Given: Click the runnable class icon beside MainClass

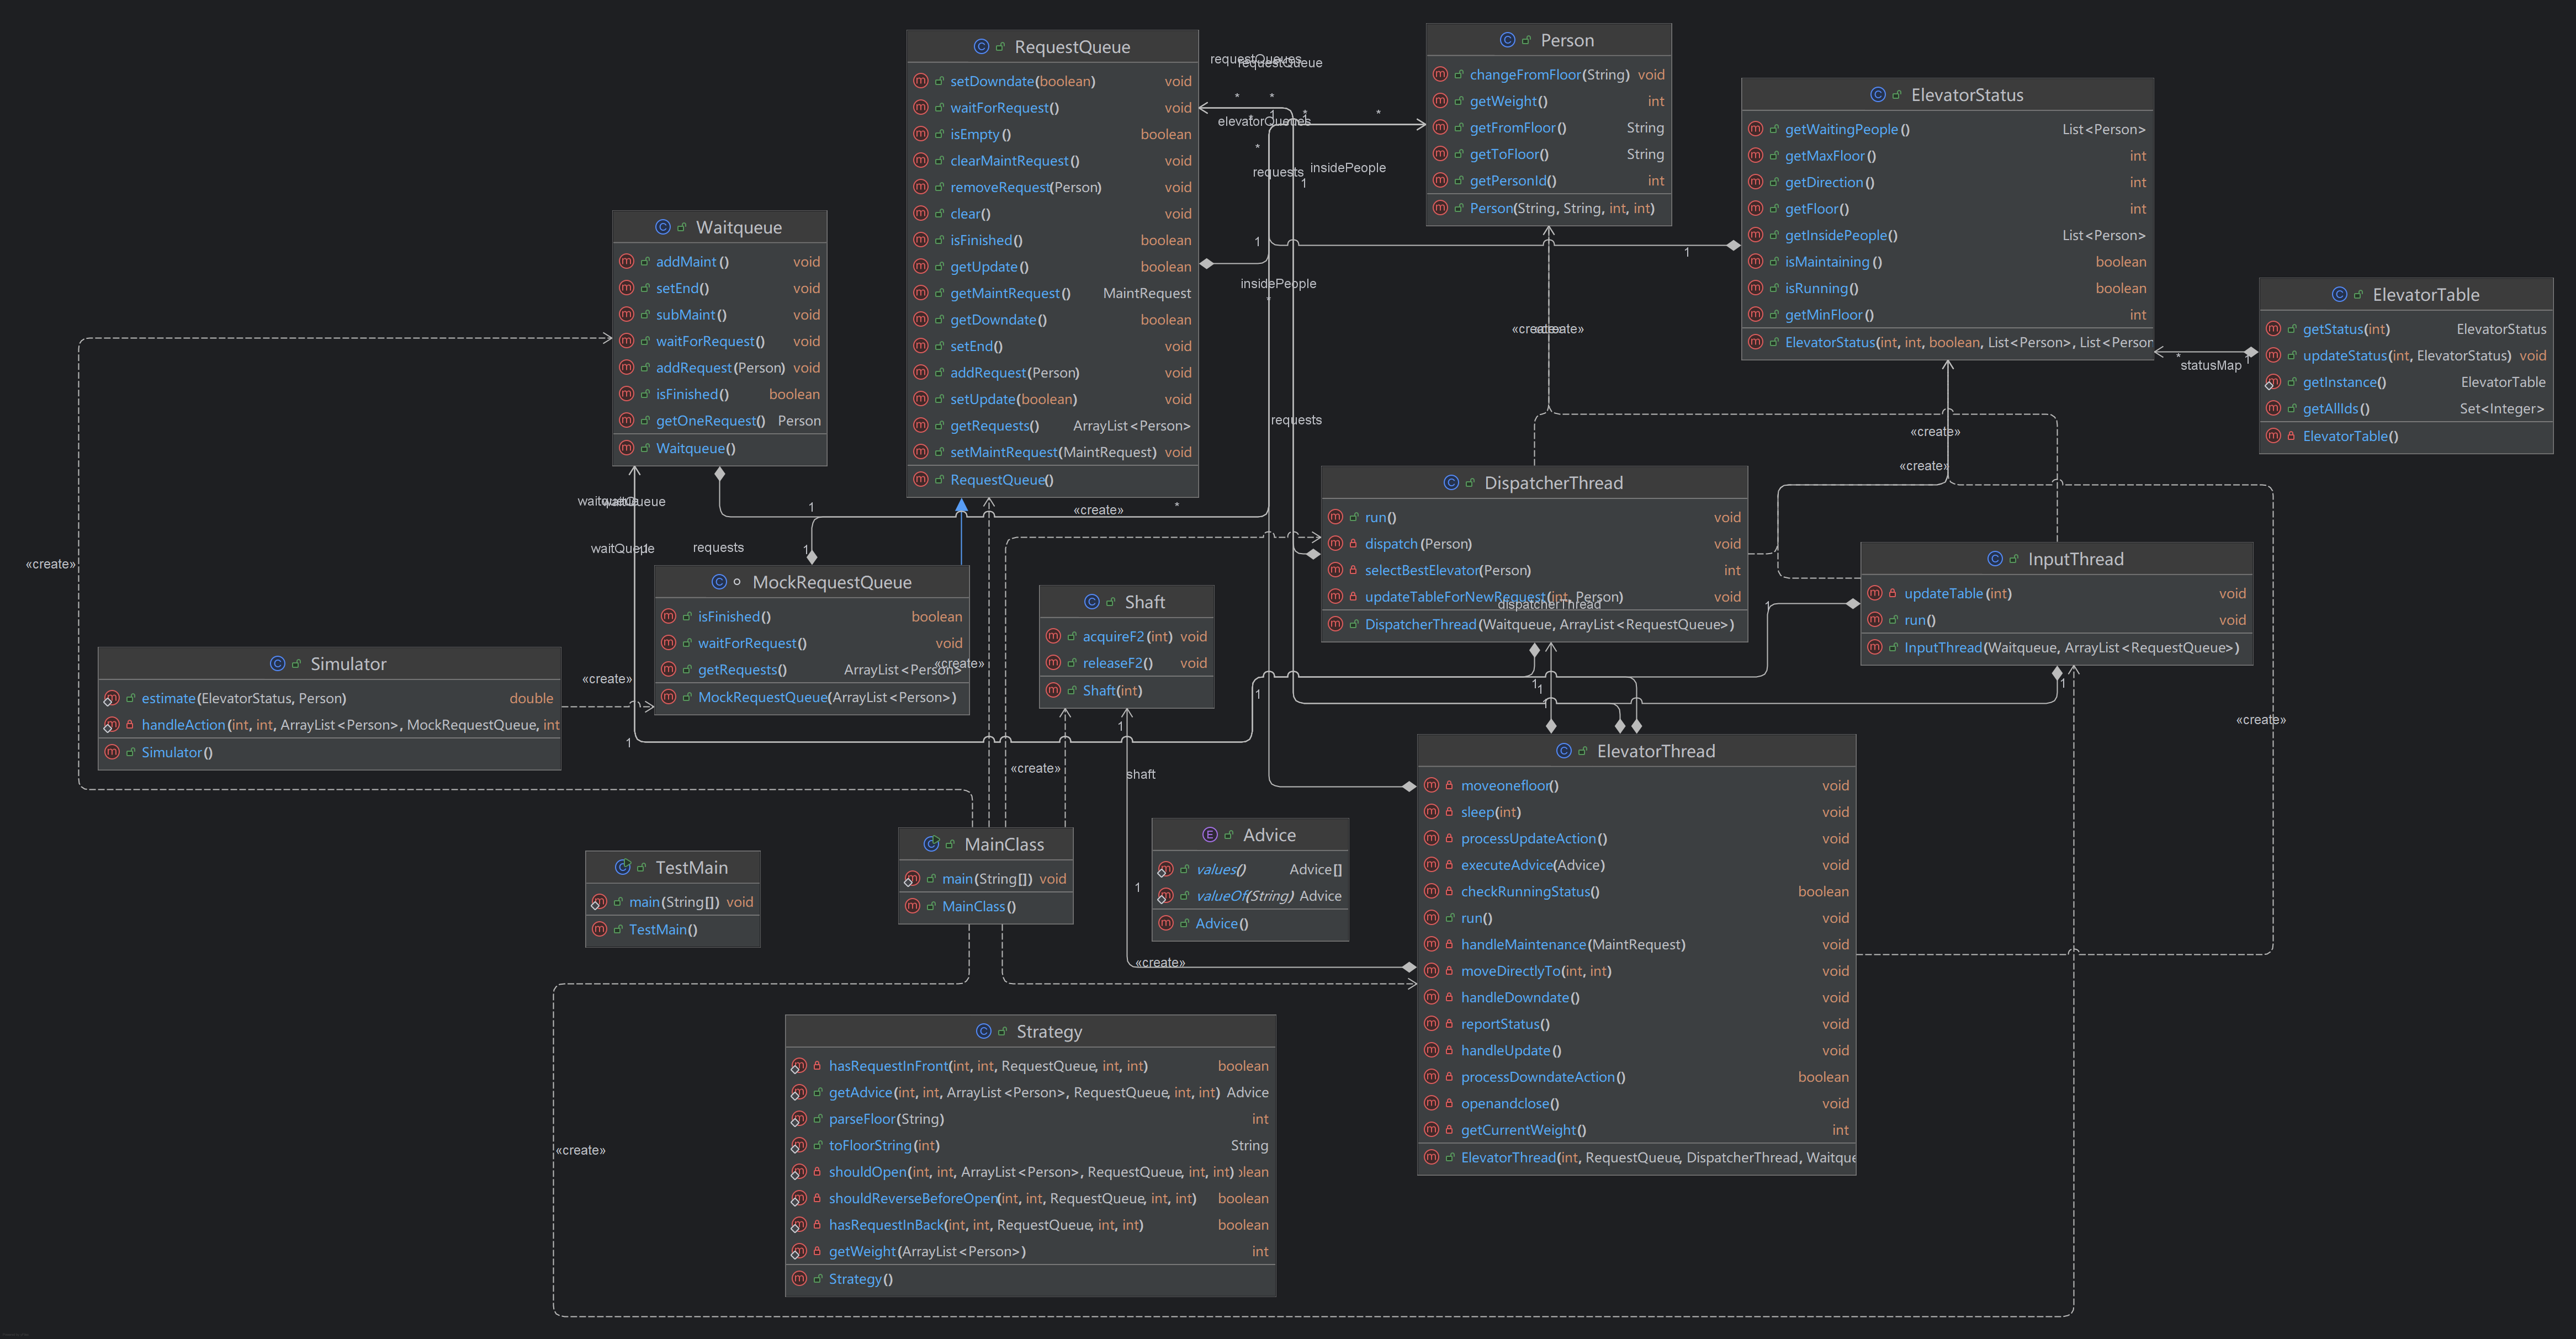Looking at the screenshot, I should click(x=931, y=844).
